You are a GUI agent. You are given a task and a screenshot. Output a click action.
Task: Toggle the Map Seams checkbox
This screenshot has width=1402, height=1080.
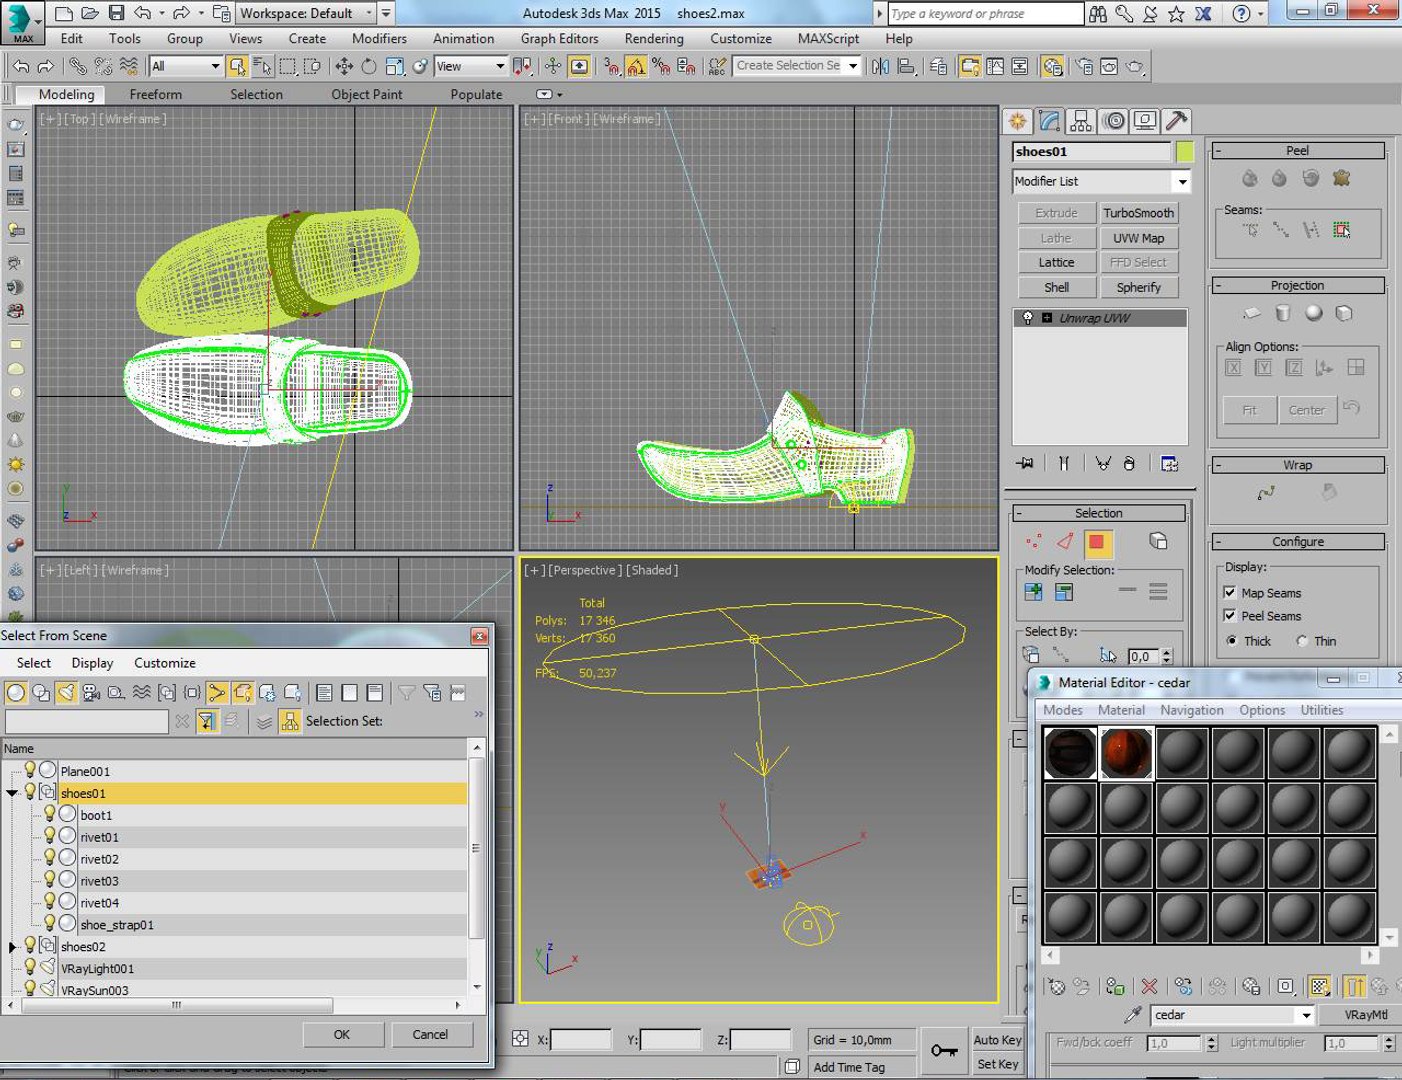coord(1230,593)
